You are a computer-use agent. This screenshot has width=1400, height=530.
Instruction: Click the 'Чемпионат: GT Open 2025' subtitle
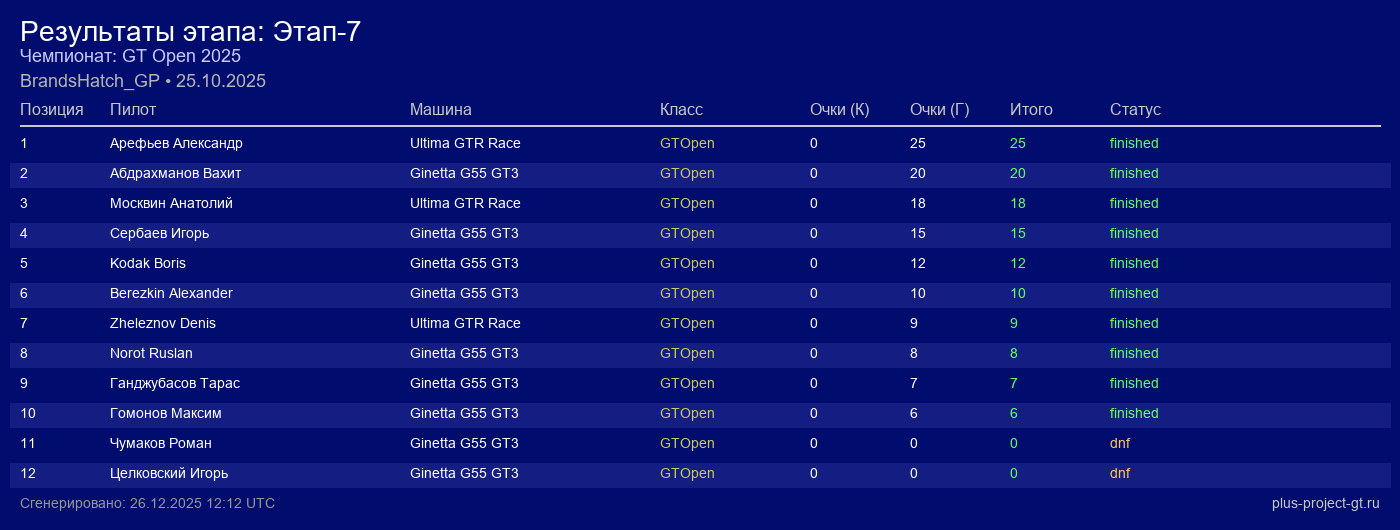coord(130,56)
